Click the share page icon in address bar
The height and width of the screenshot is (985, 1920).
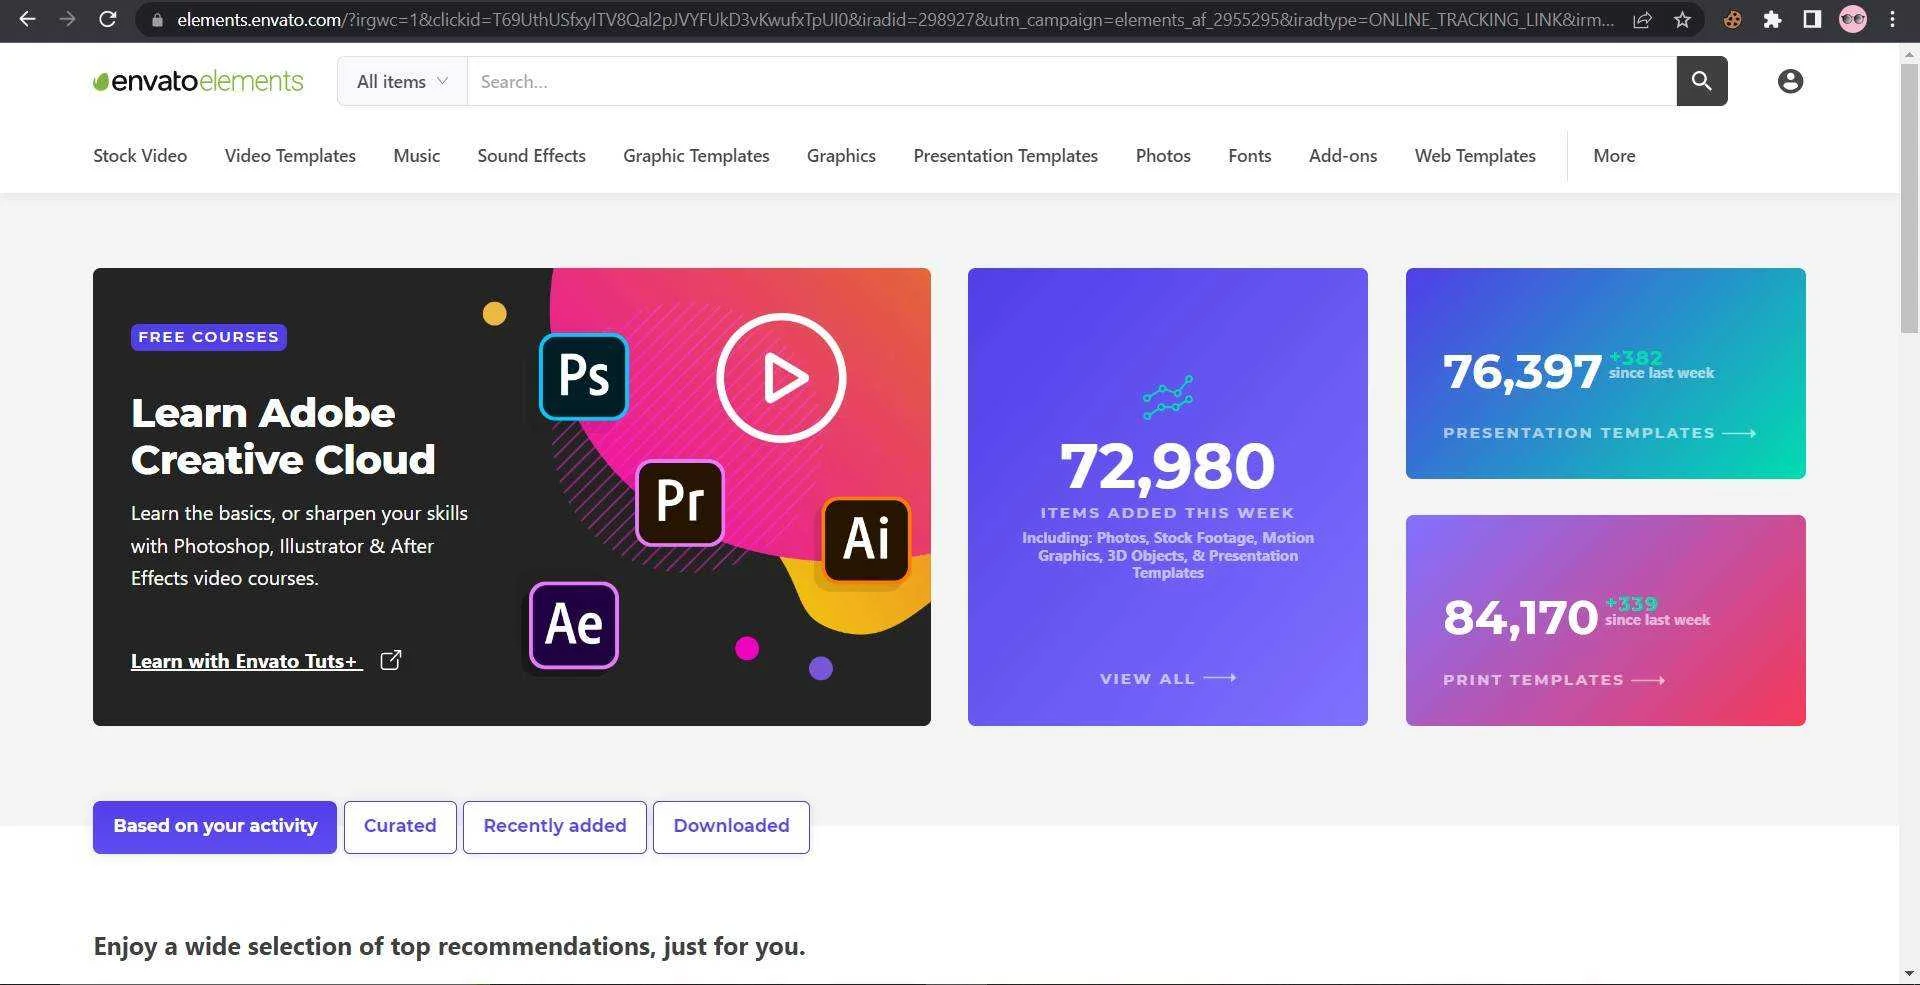pos(1642,20)
